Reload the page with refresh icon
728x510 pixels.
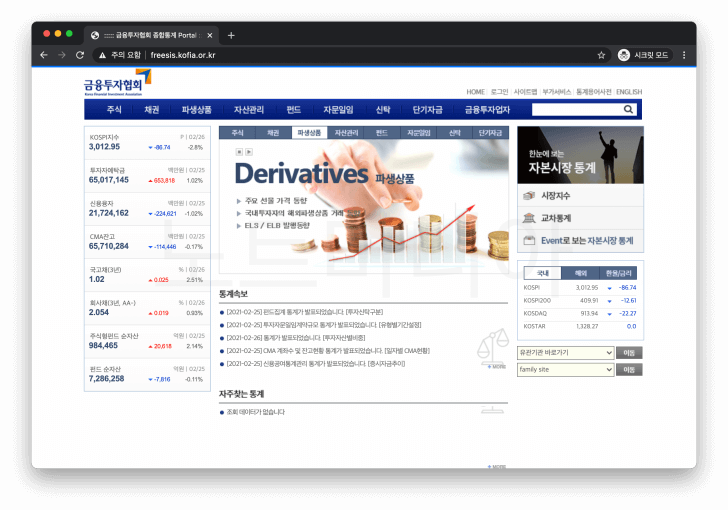[x=80, y=55]
